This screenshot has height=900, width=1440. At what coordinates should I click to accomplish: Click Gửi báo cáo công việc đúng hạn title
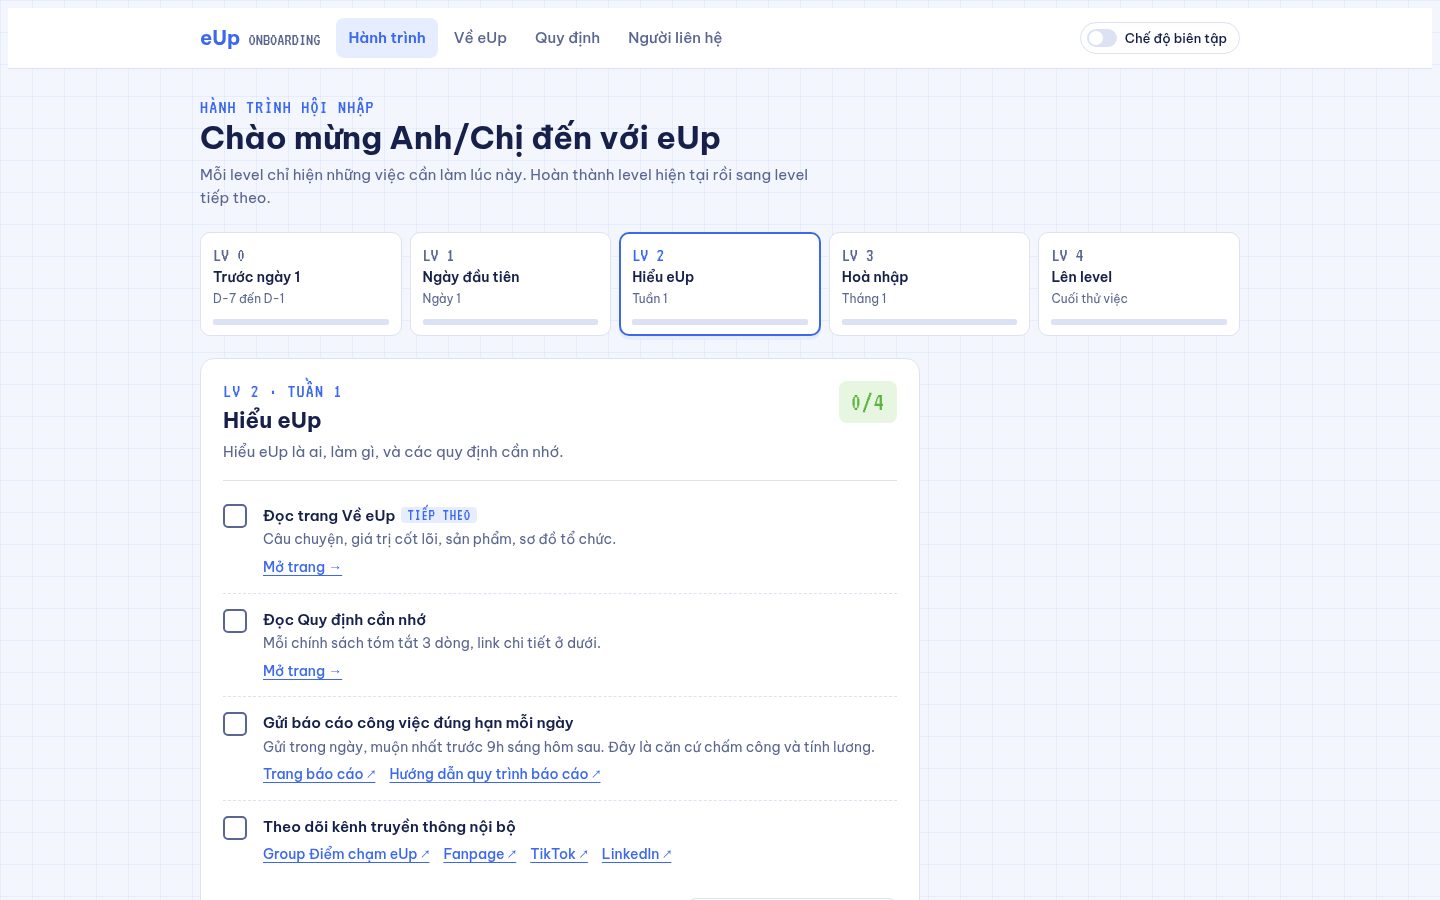pos(418,723)
